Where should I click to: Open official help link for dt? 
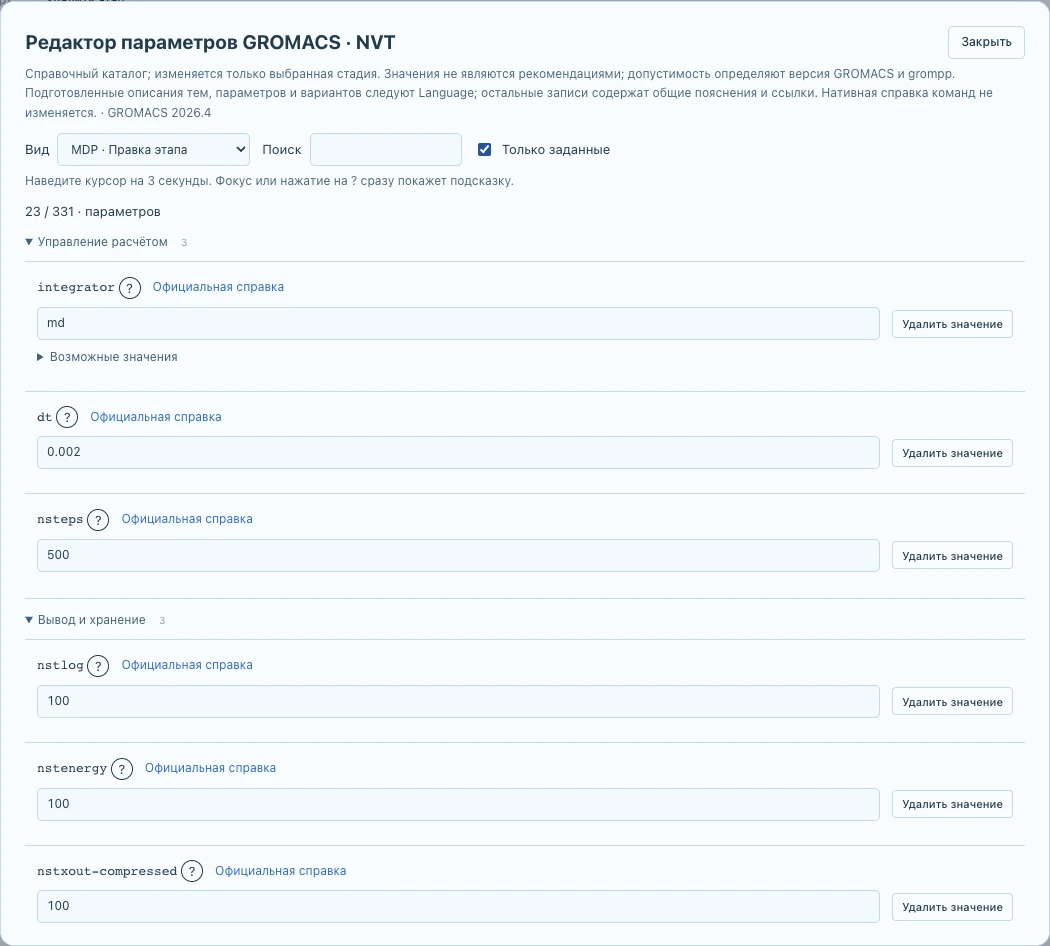(156, 416)
